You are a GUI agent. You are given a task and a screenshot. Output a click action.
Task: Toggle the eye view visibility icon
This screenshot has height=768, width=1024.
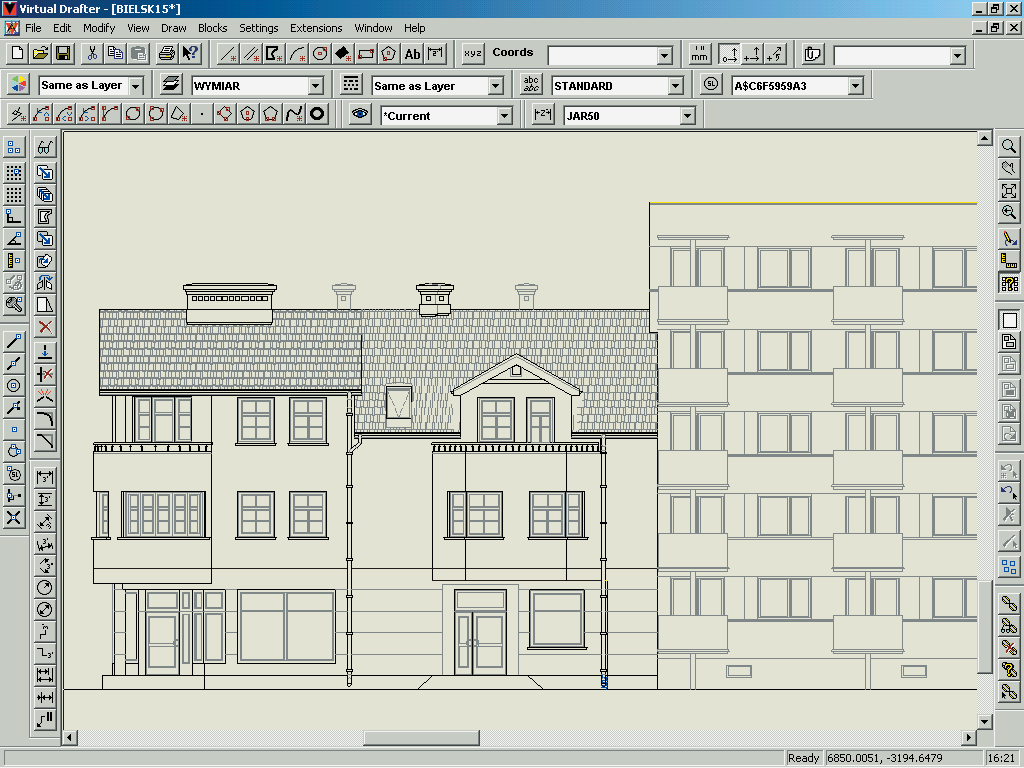pyautogui.click(x=360, y=115)
